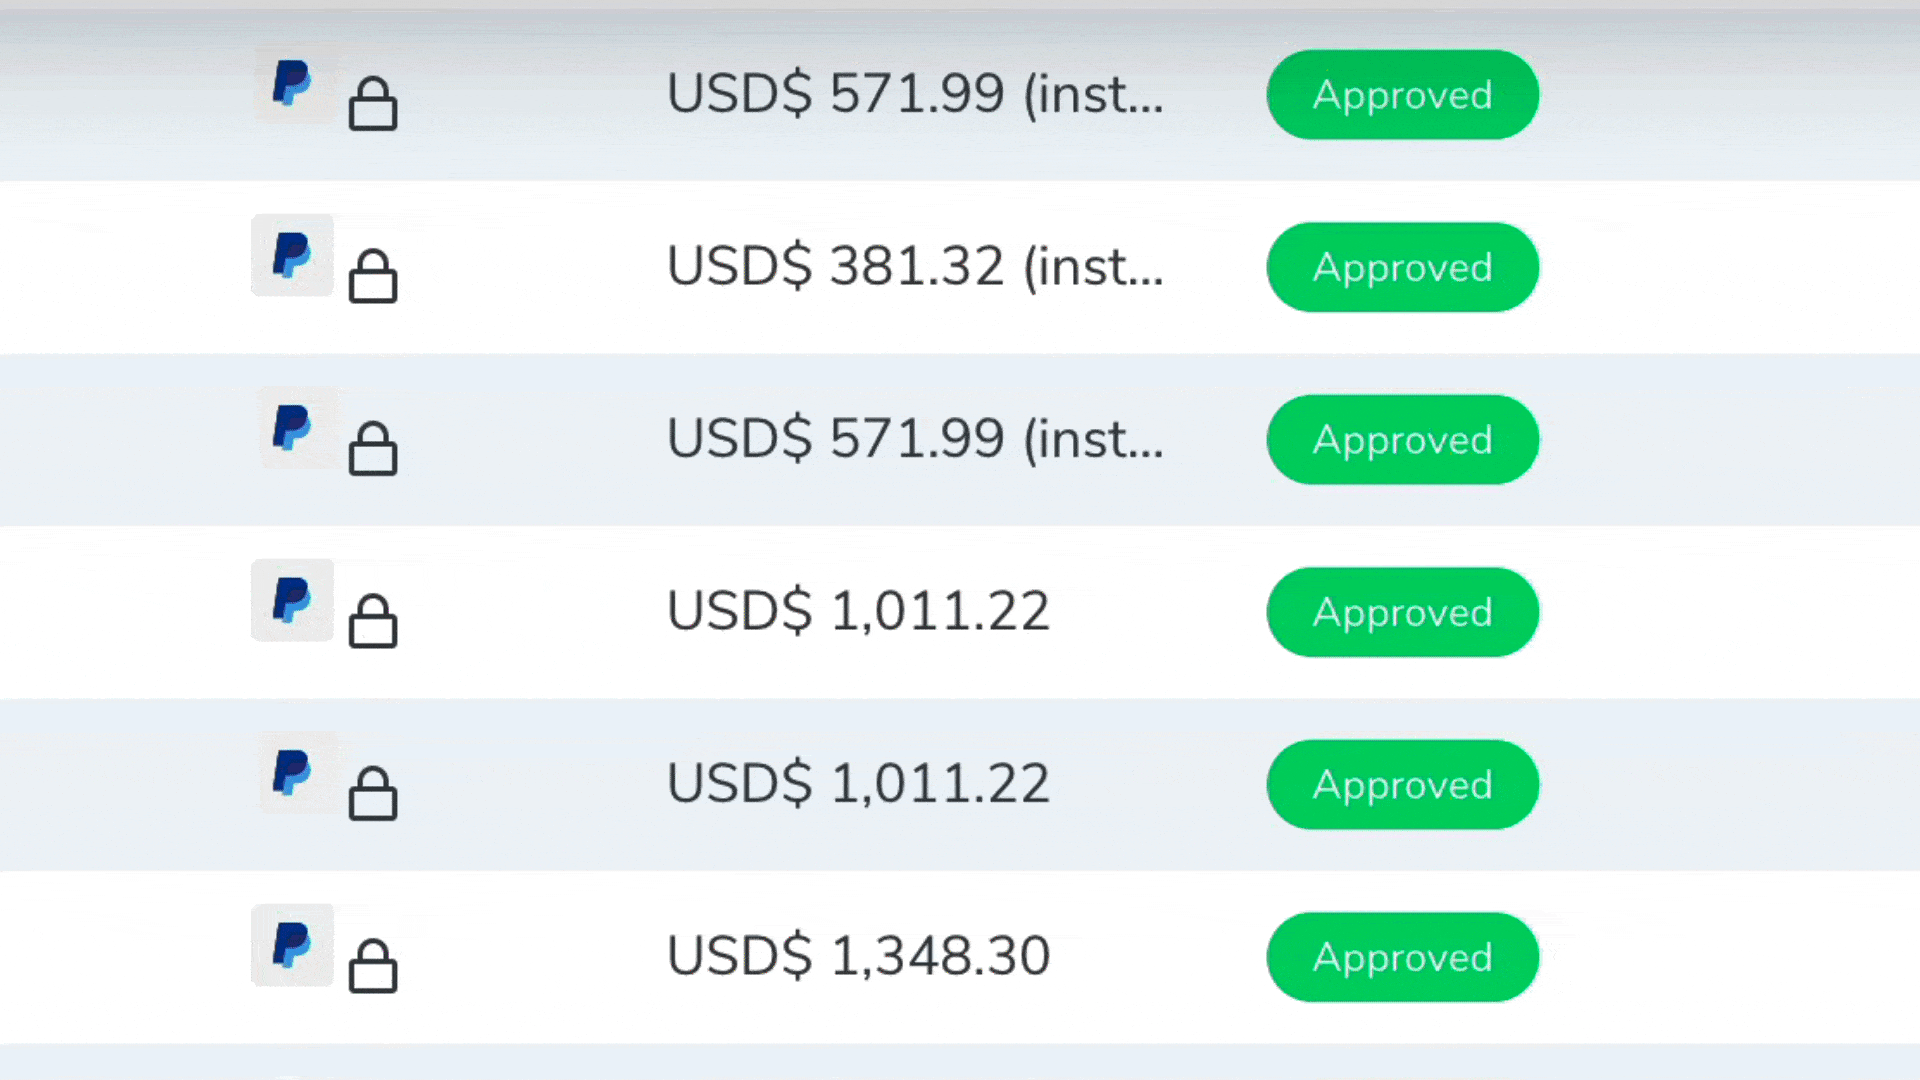The width and height of the screenshot is (1920, 1080).
Task: Click the lock icon in the USD$ 381.32 row
Action: [373, 276]
